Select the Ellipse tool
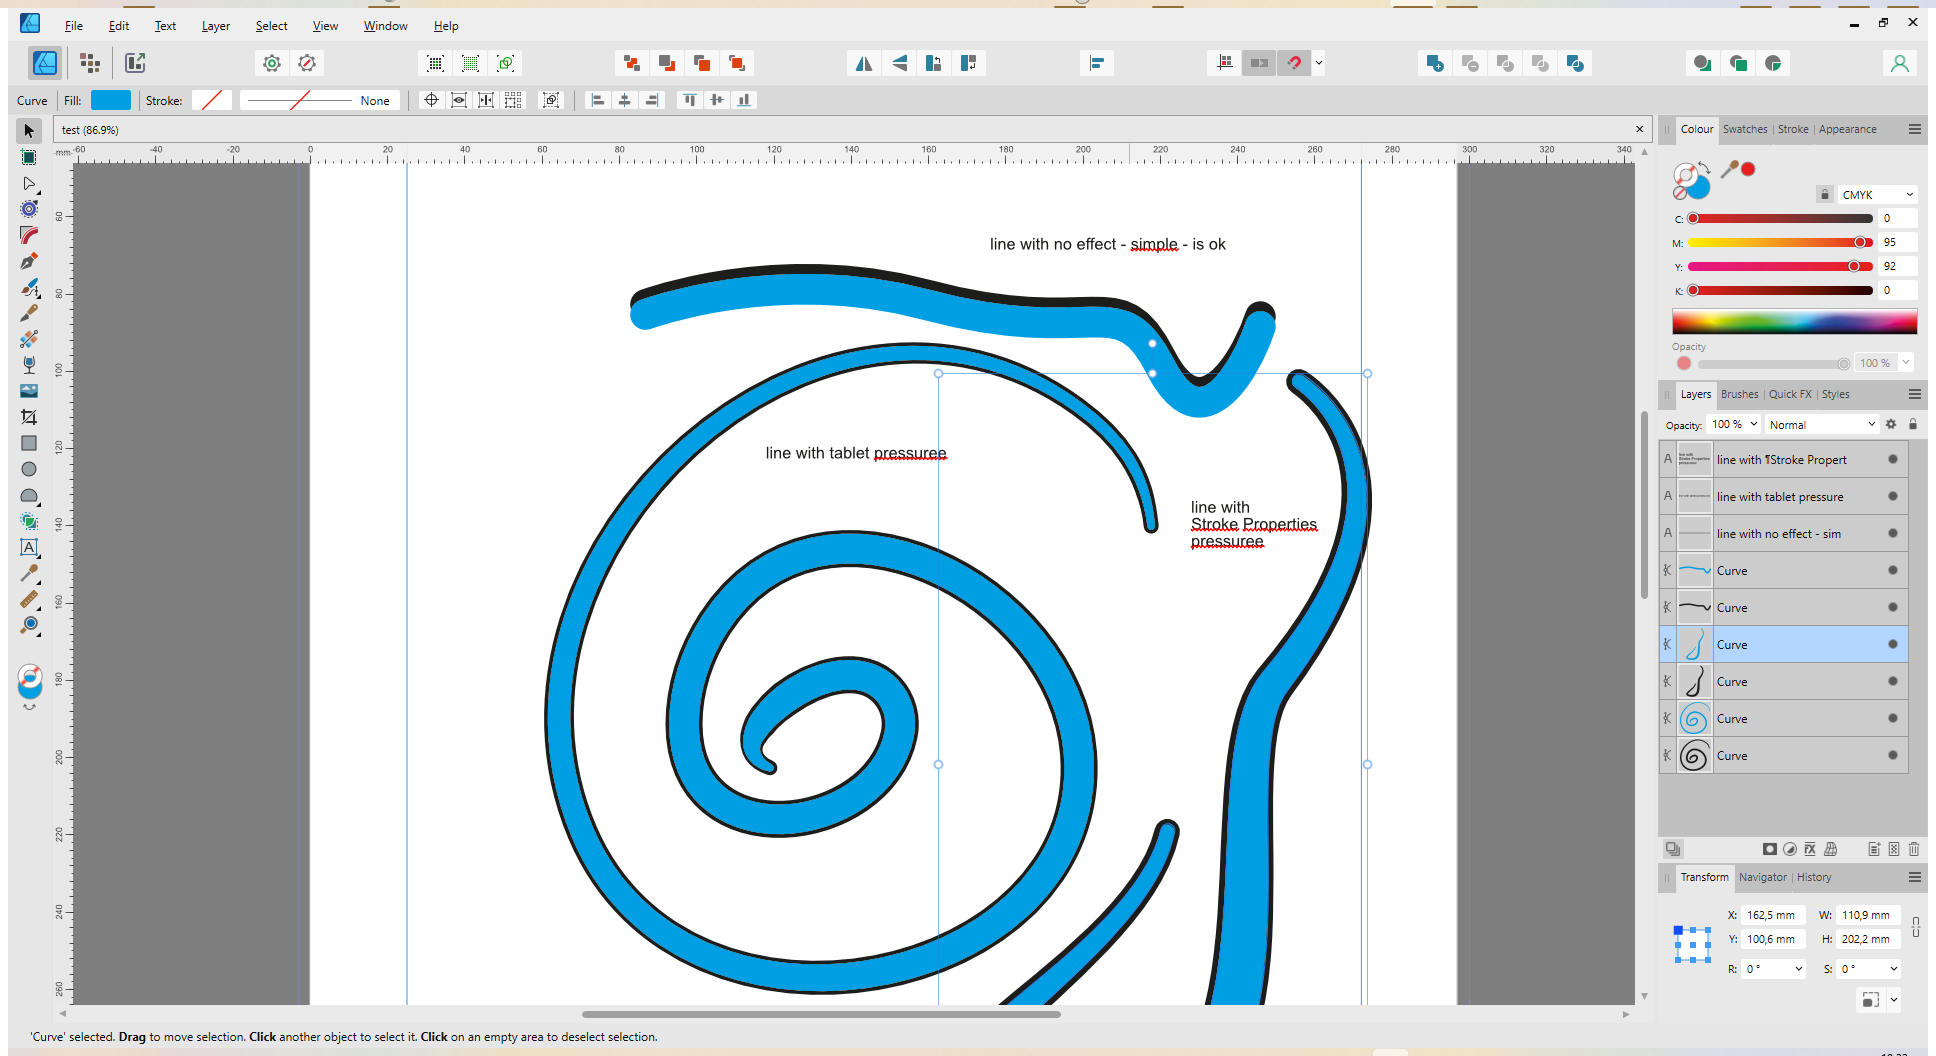Viewport: 1936px width, 1056px height. 29,469
